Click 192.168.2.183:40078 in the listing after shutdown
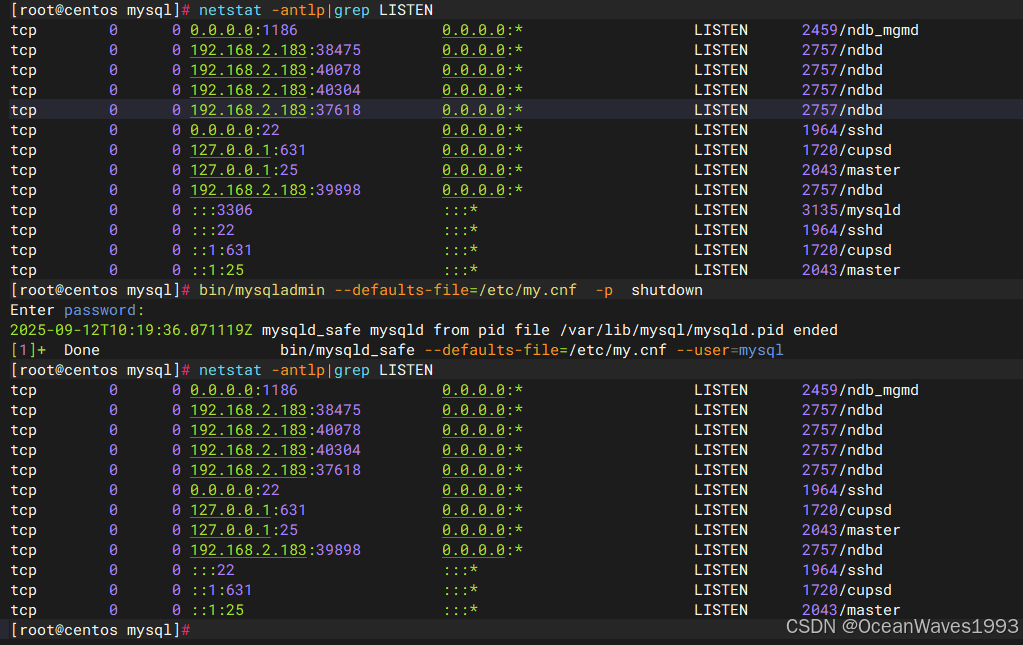 pos(275,430)
